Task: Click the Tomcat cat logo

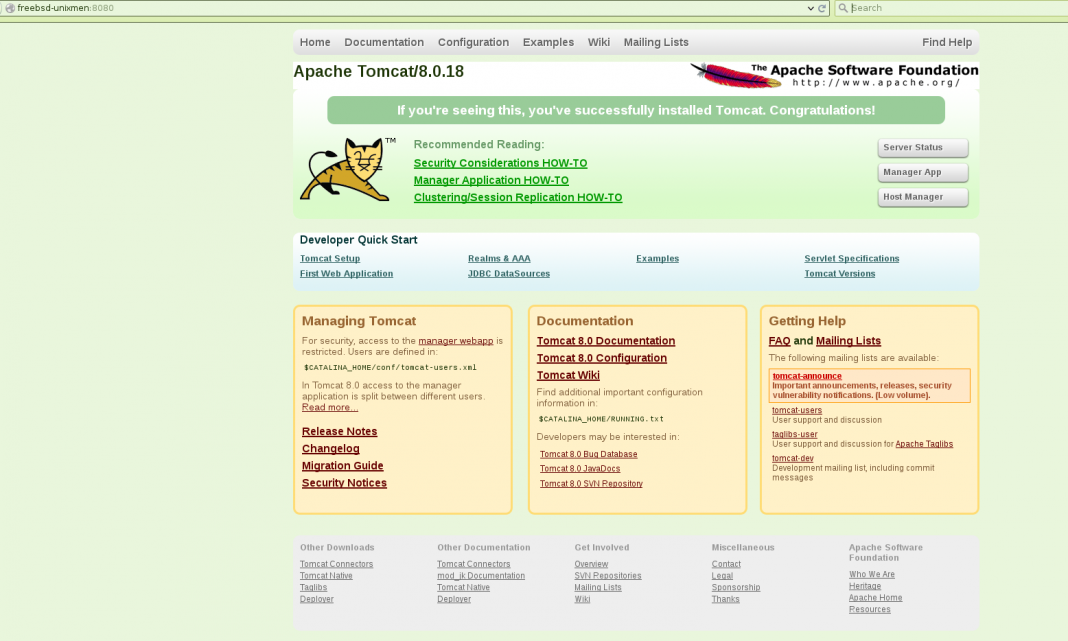Action: (347, 169)
